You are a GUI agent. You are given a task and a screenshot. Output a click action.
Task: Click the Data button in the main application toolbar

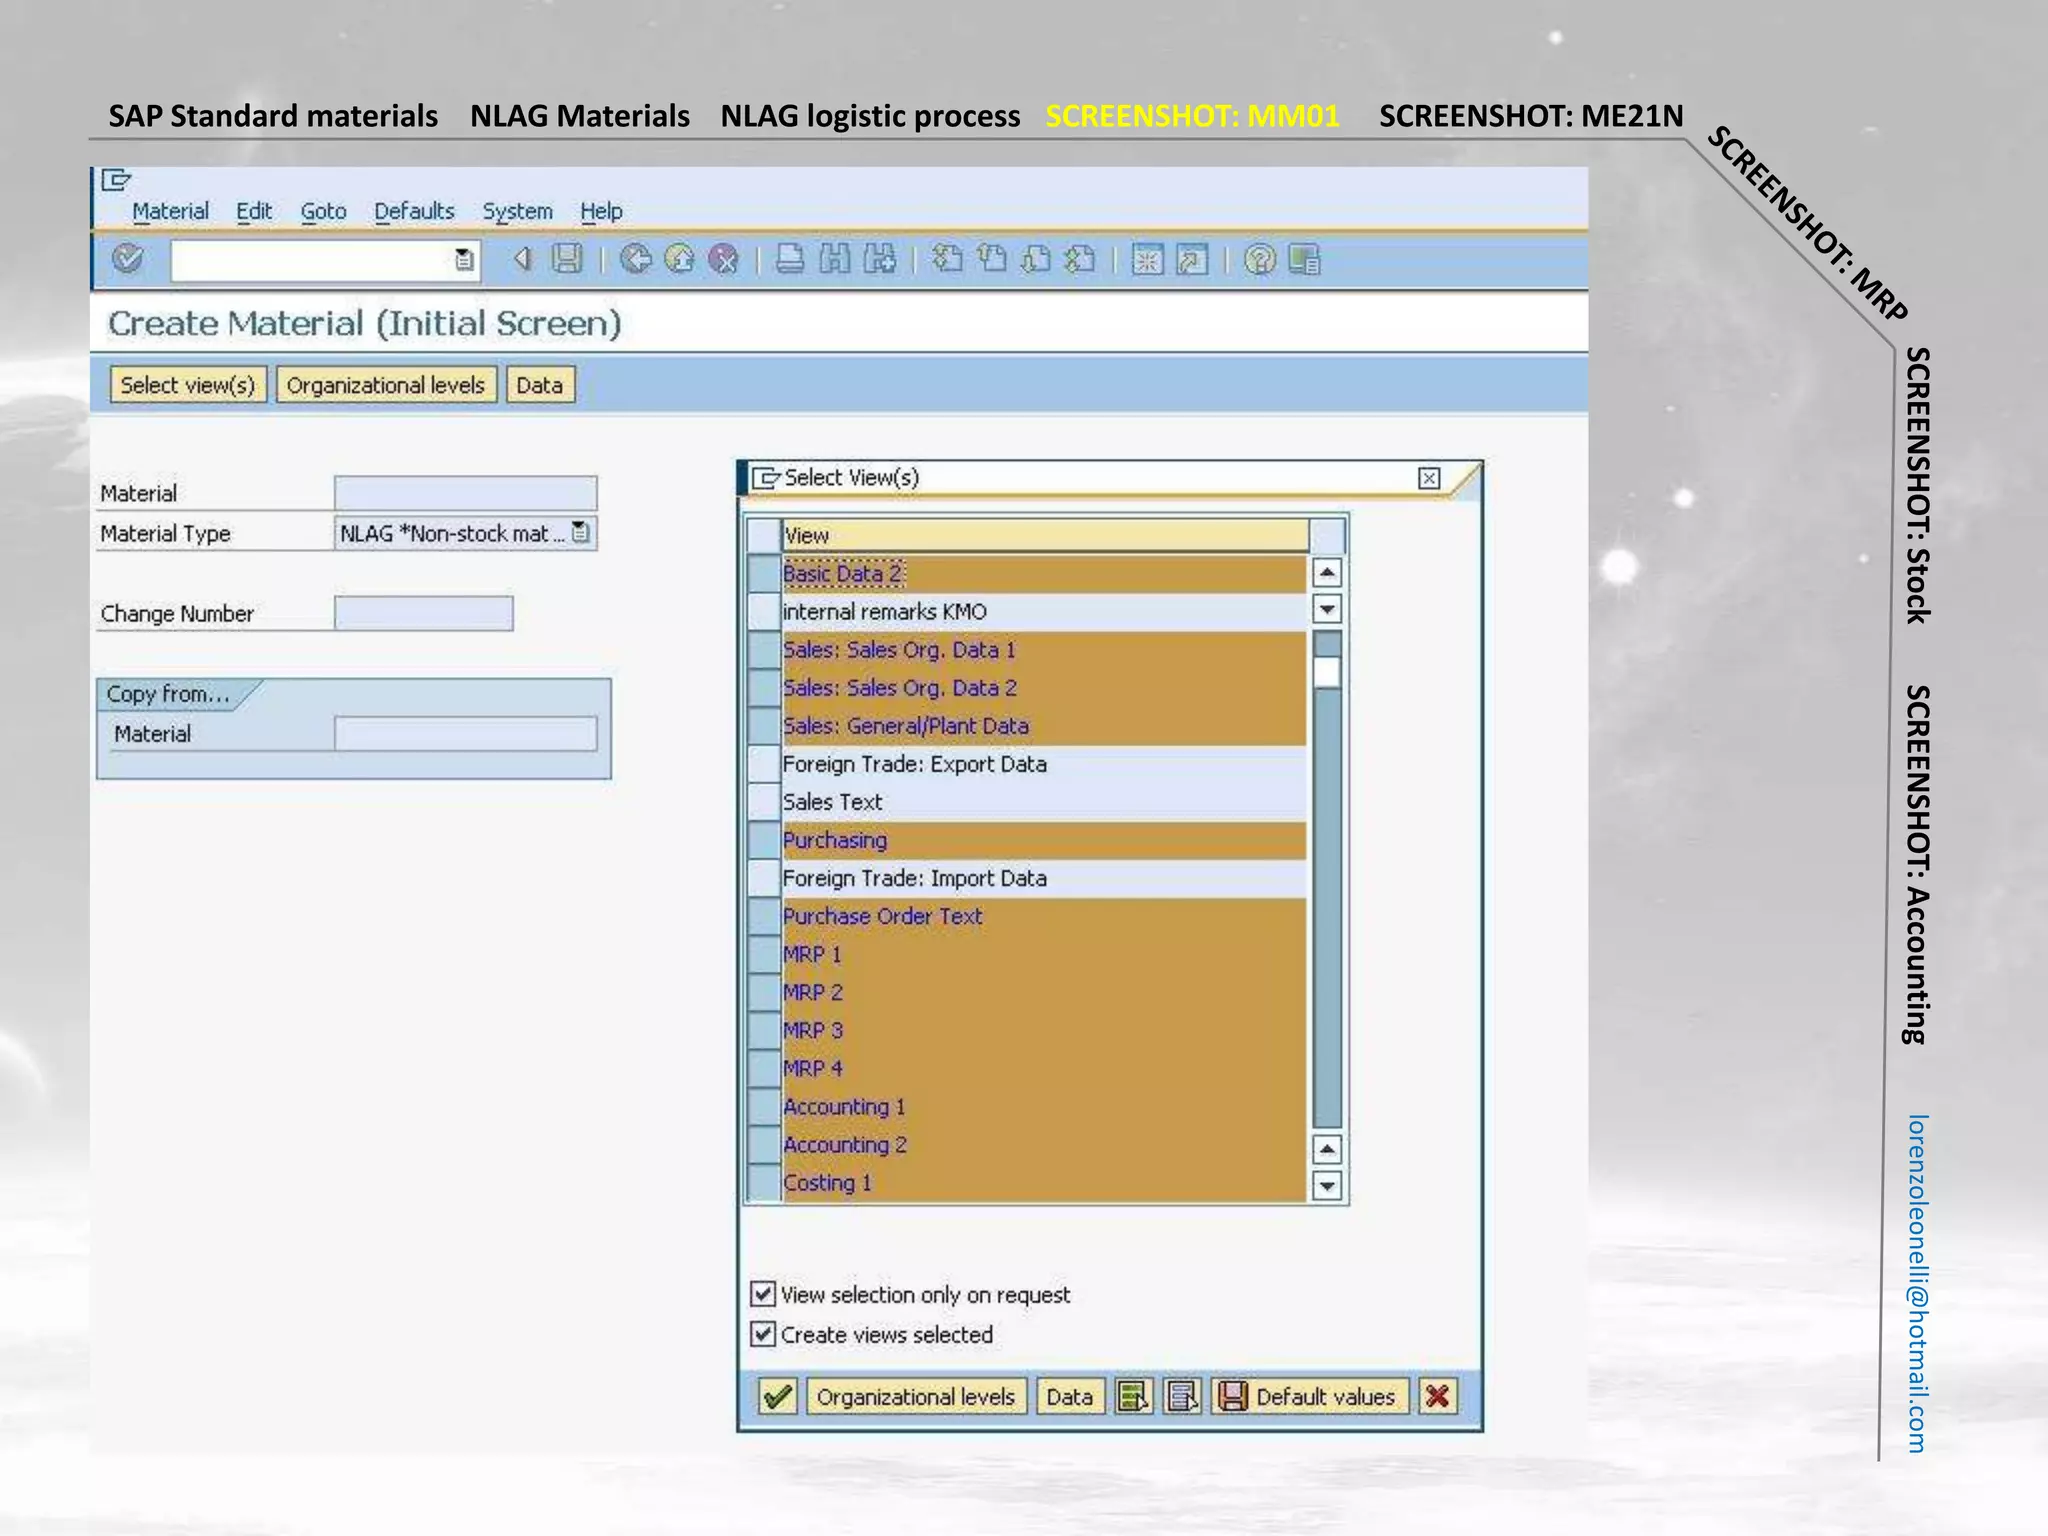pos(540,385)
